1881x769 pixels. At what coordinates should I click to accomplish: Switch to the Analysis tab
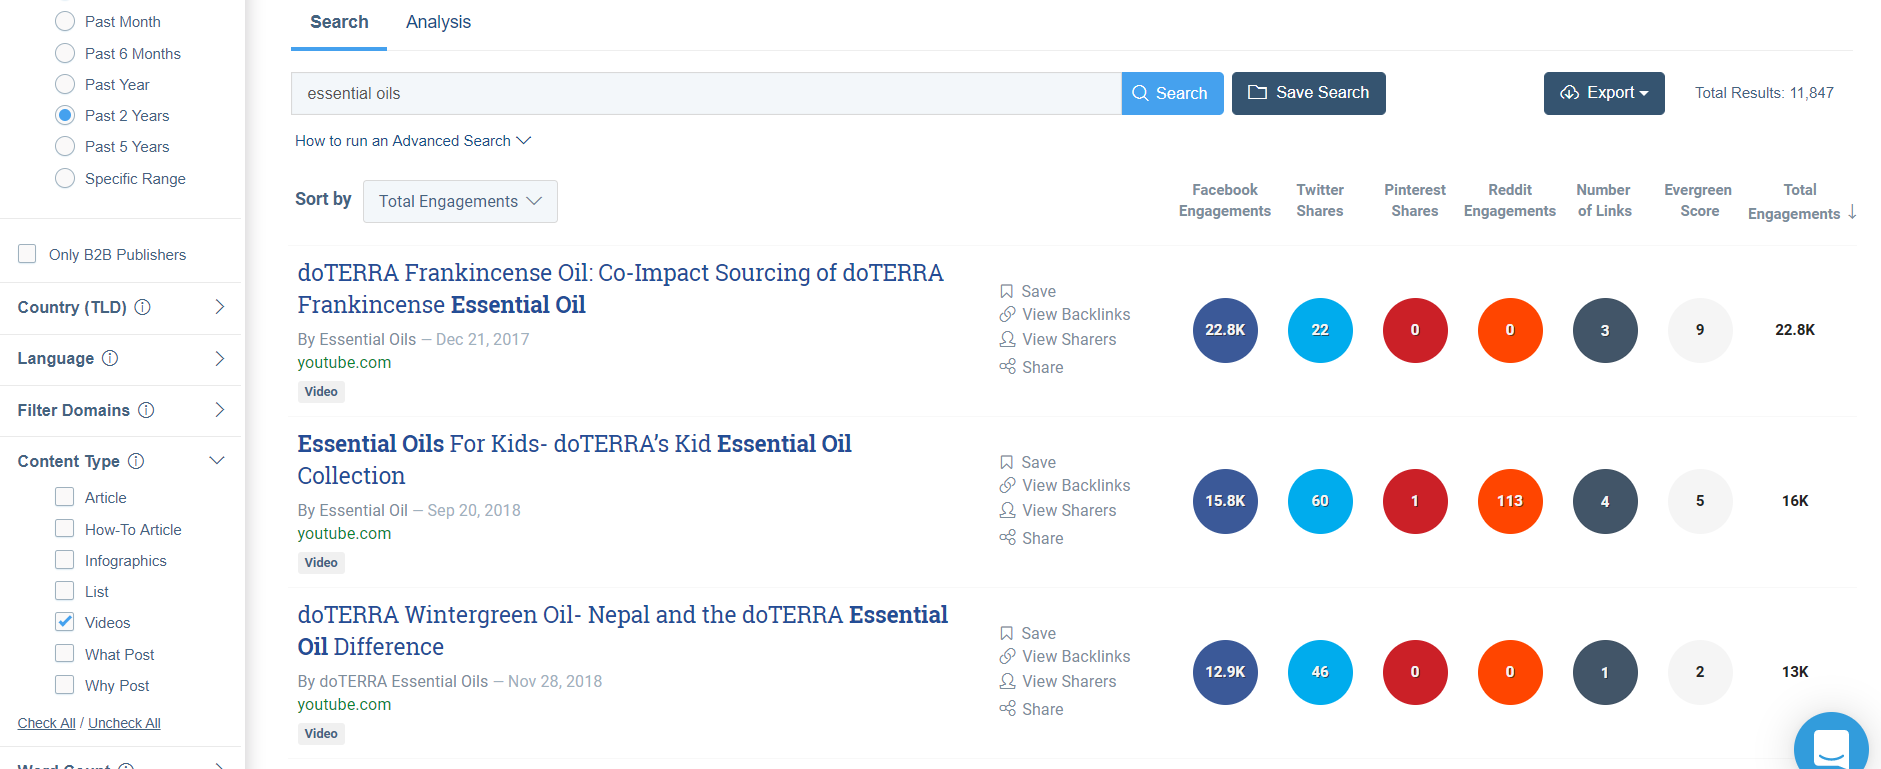tap(438, 22)
